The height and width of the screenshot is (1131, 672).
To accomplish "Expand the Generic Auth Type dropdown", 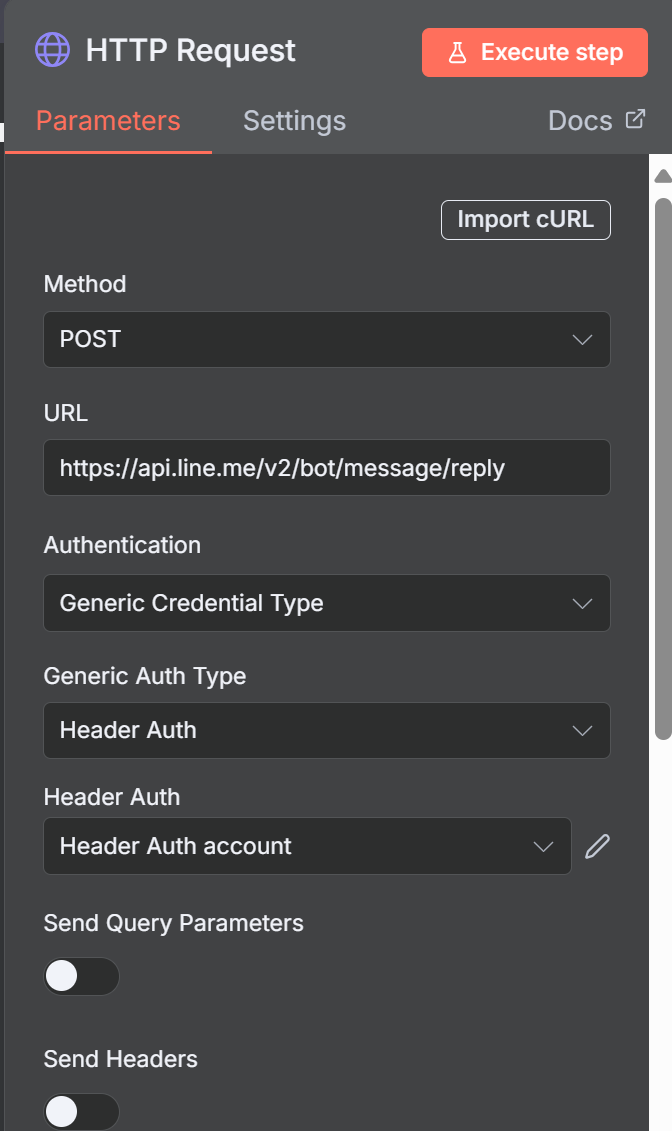I will pyautogui.click(x=326, y=731).
